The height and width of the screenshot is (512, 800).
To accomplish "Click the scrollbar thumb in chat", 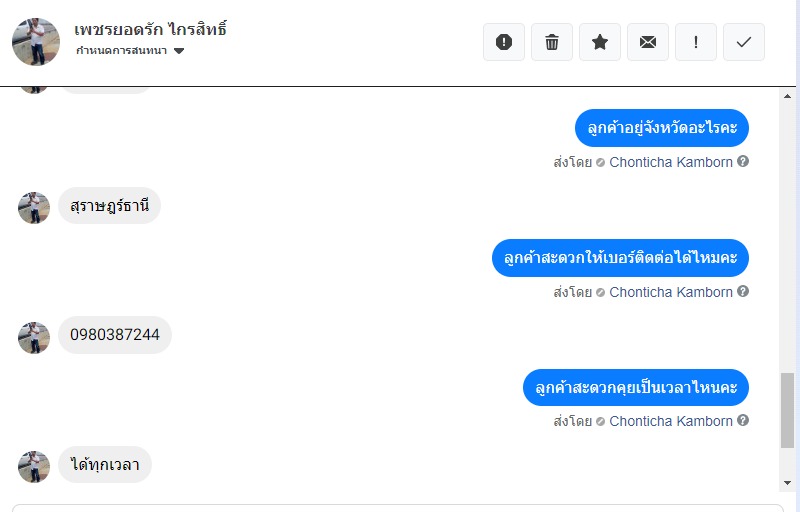I will [787, 410].
